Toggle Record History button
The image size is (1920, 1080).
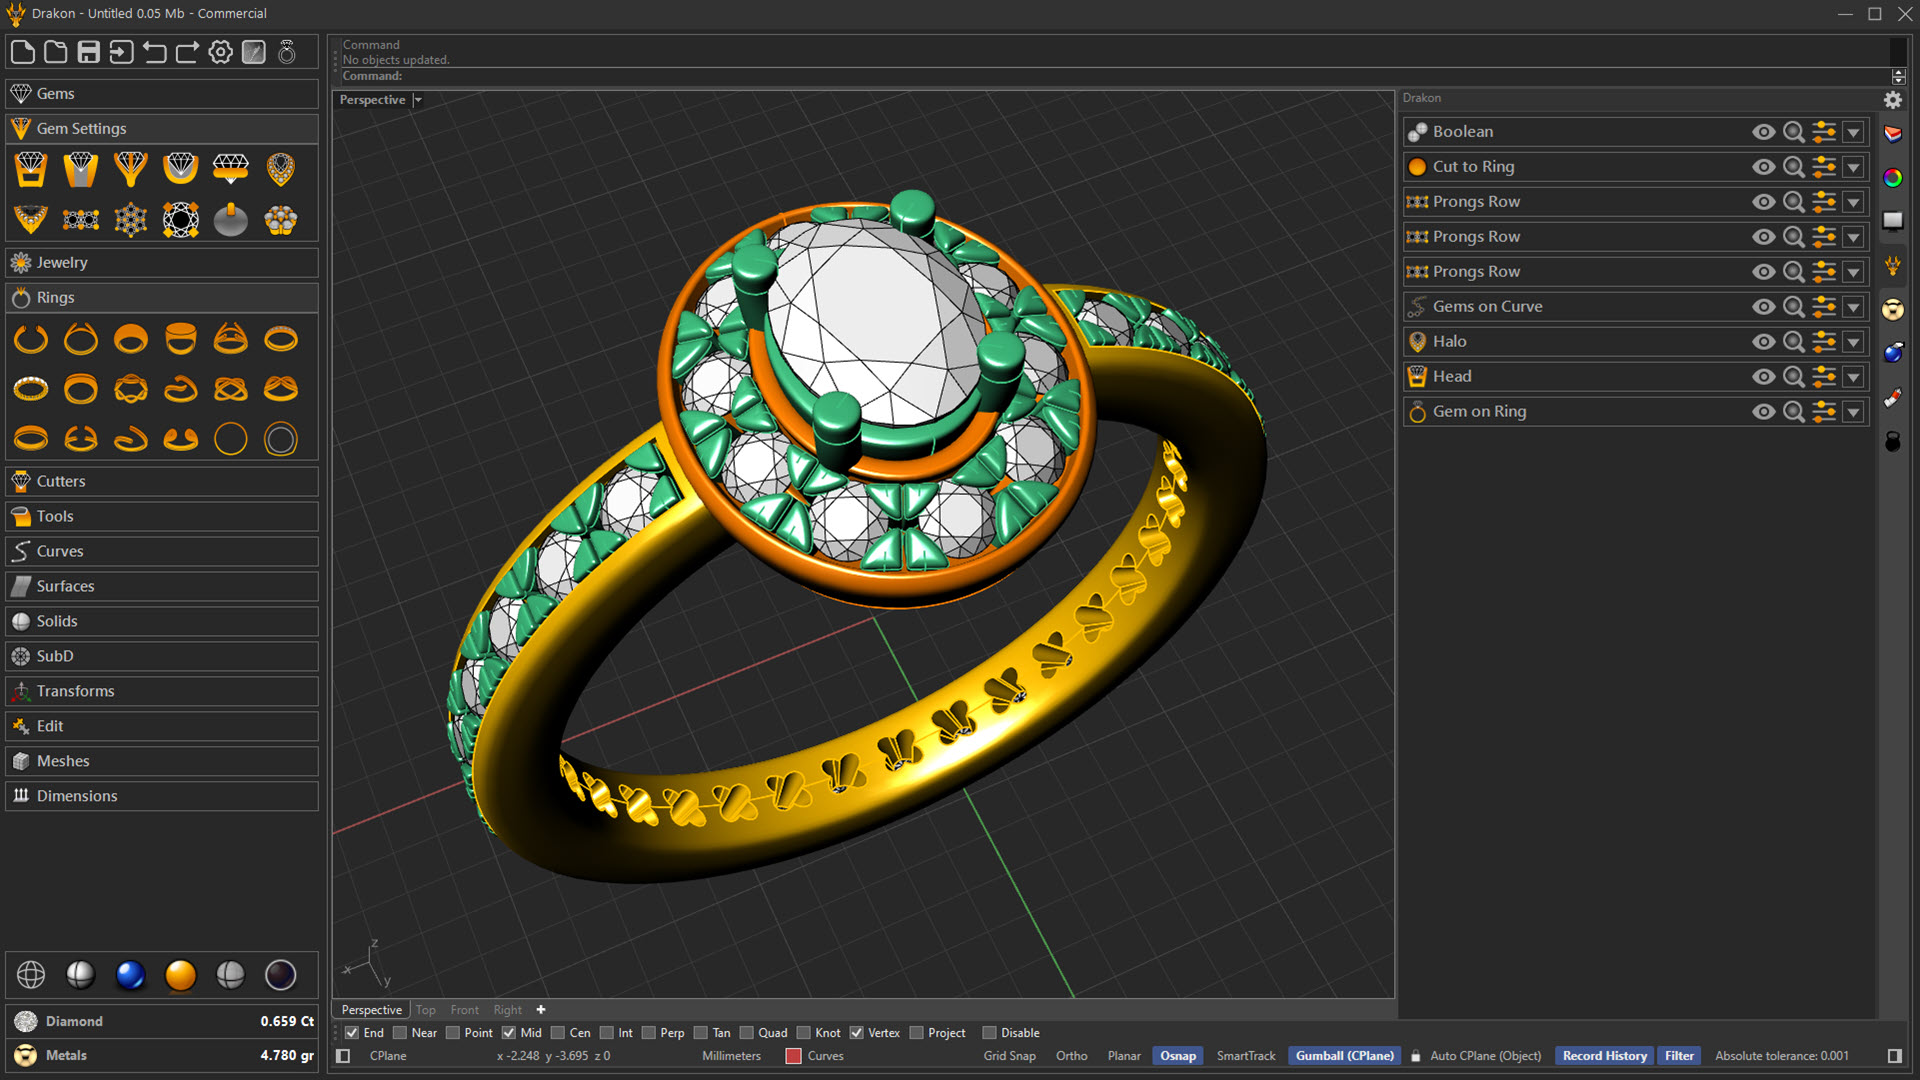pos(1605,1056)
